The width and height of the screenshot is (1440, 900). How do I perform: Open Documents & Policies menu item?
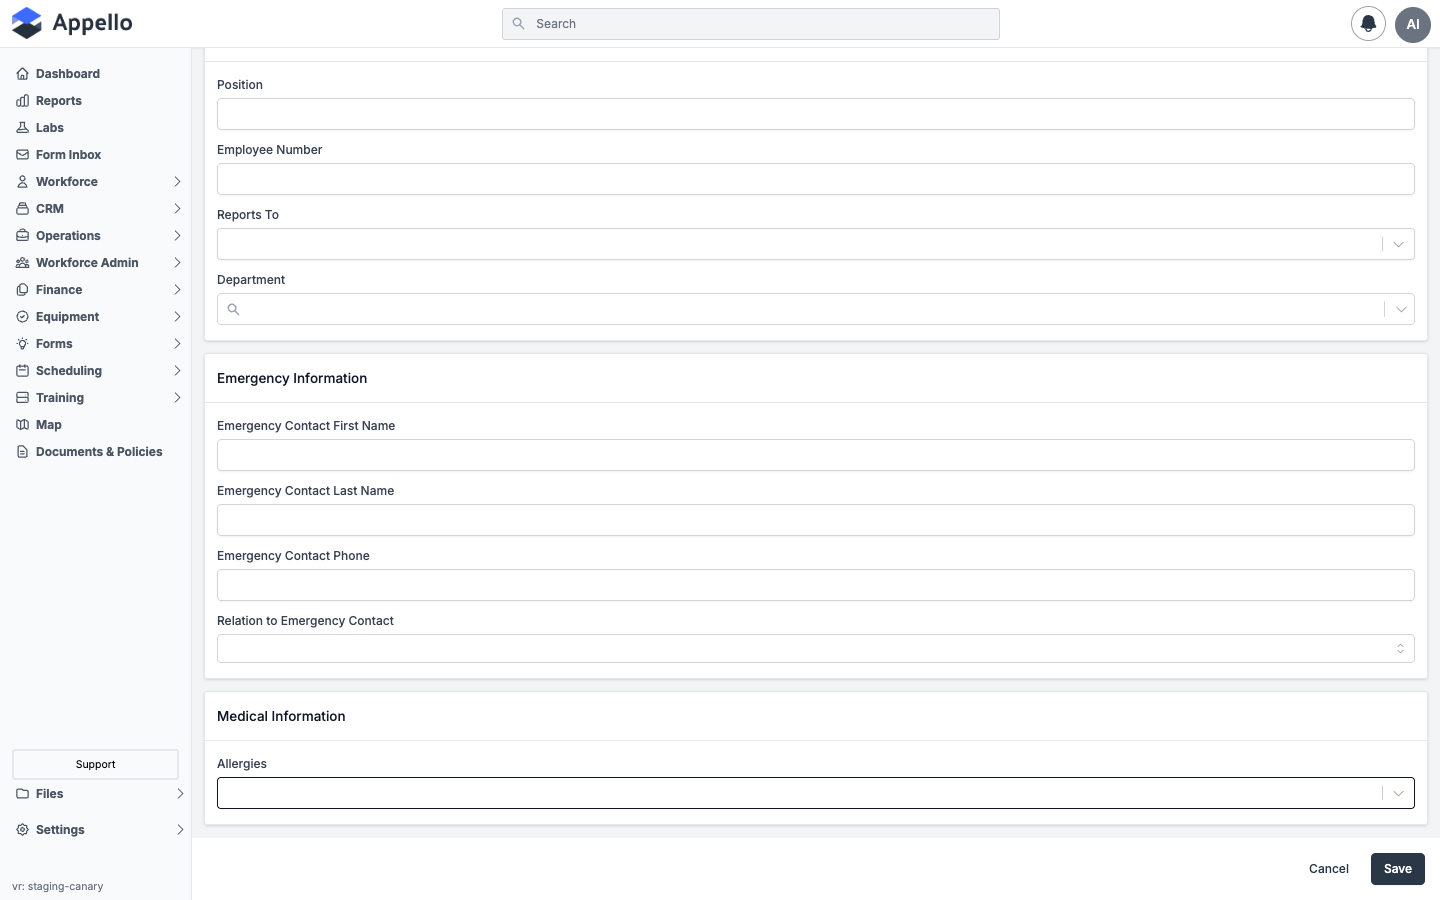pyautogui.click(x=98, y=452)
